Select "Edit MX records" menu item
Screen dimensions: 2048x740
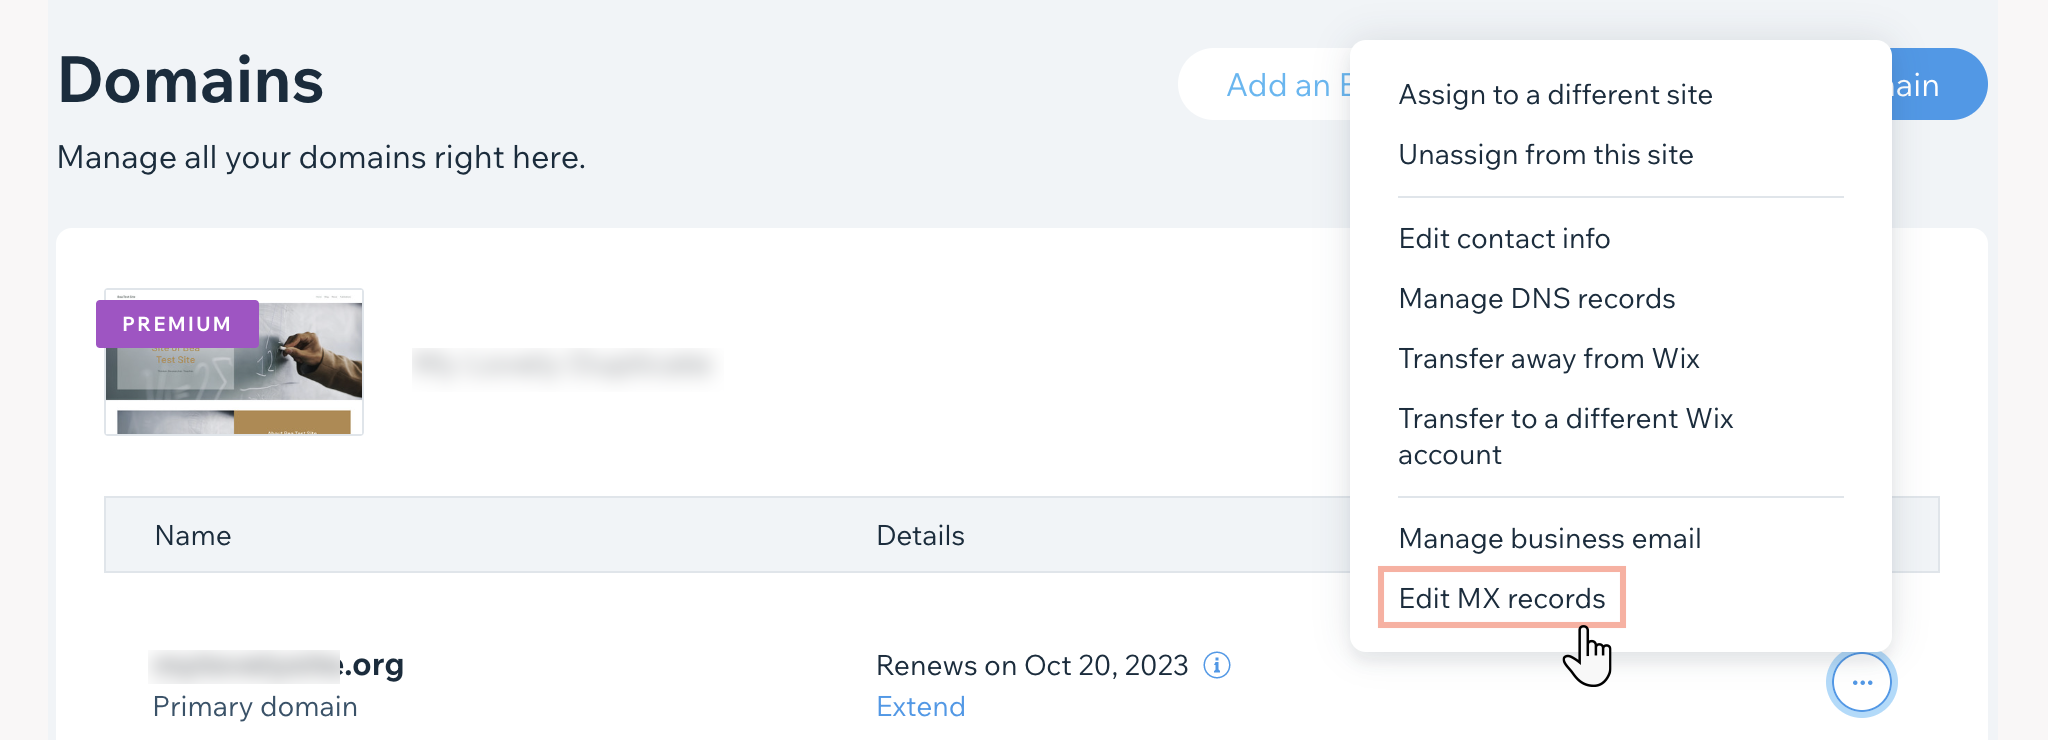(x=1501, y=598)
